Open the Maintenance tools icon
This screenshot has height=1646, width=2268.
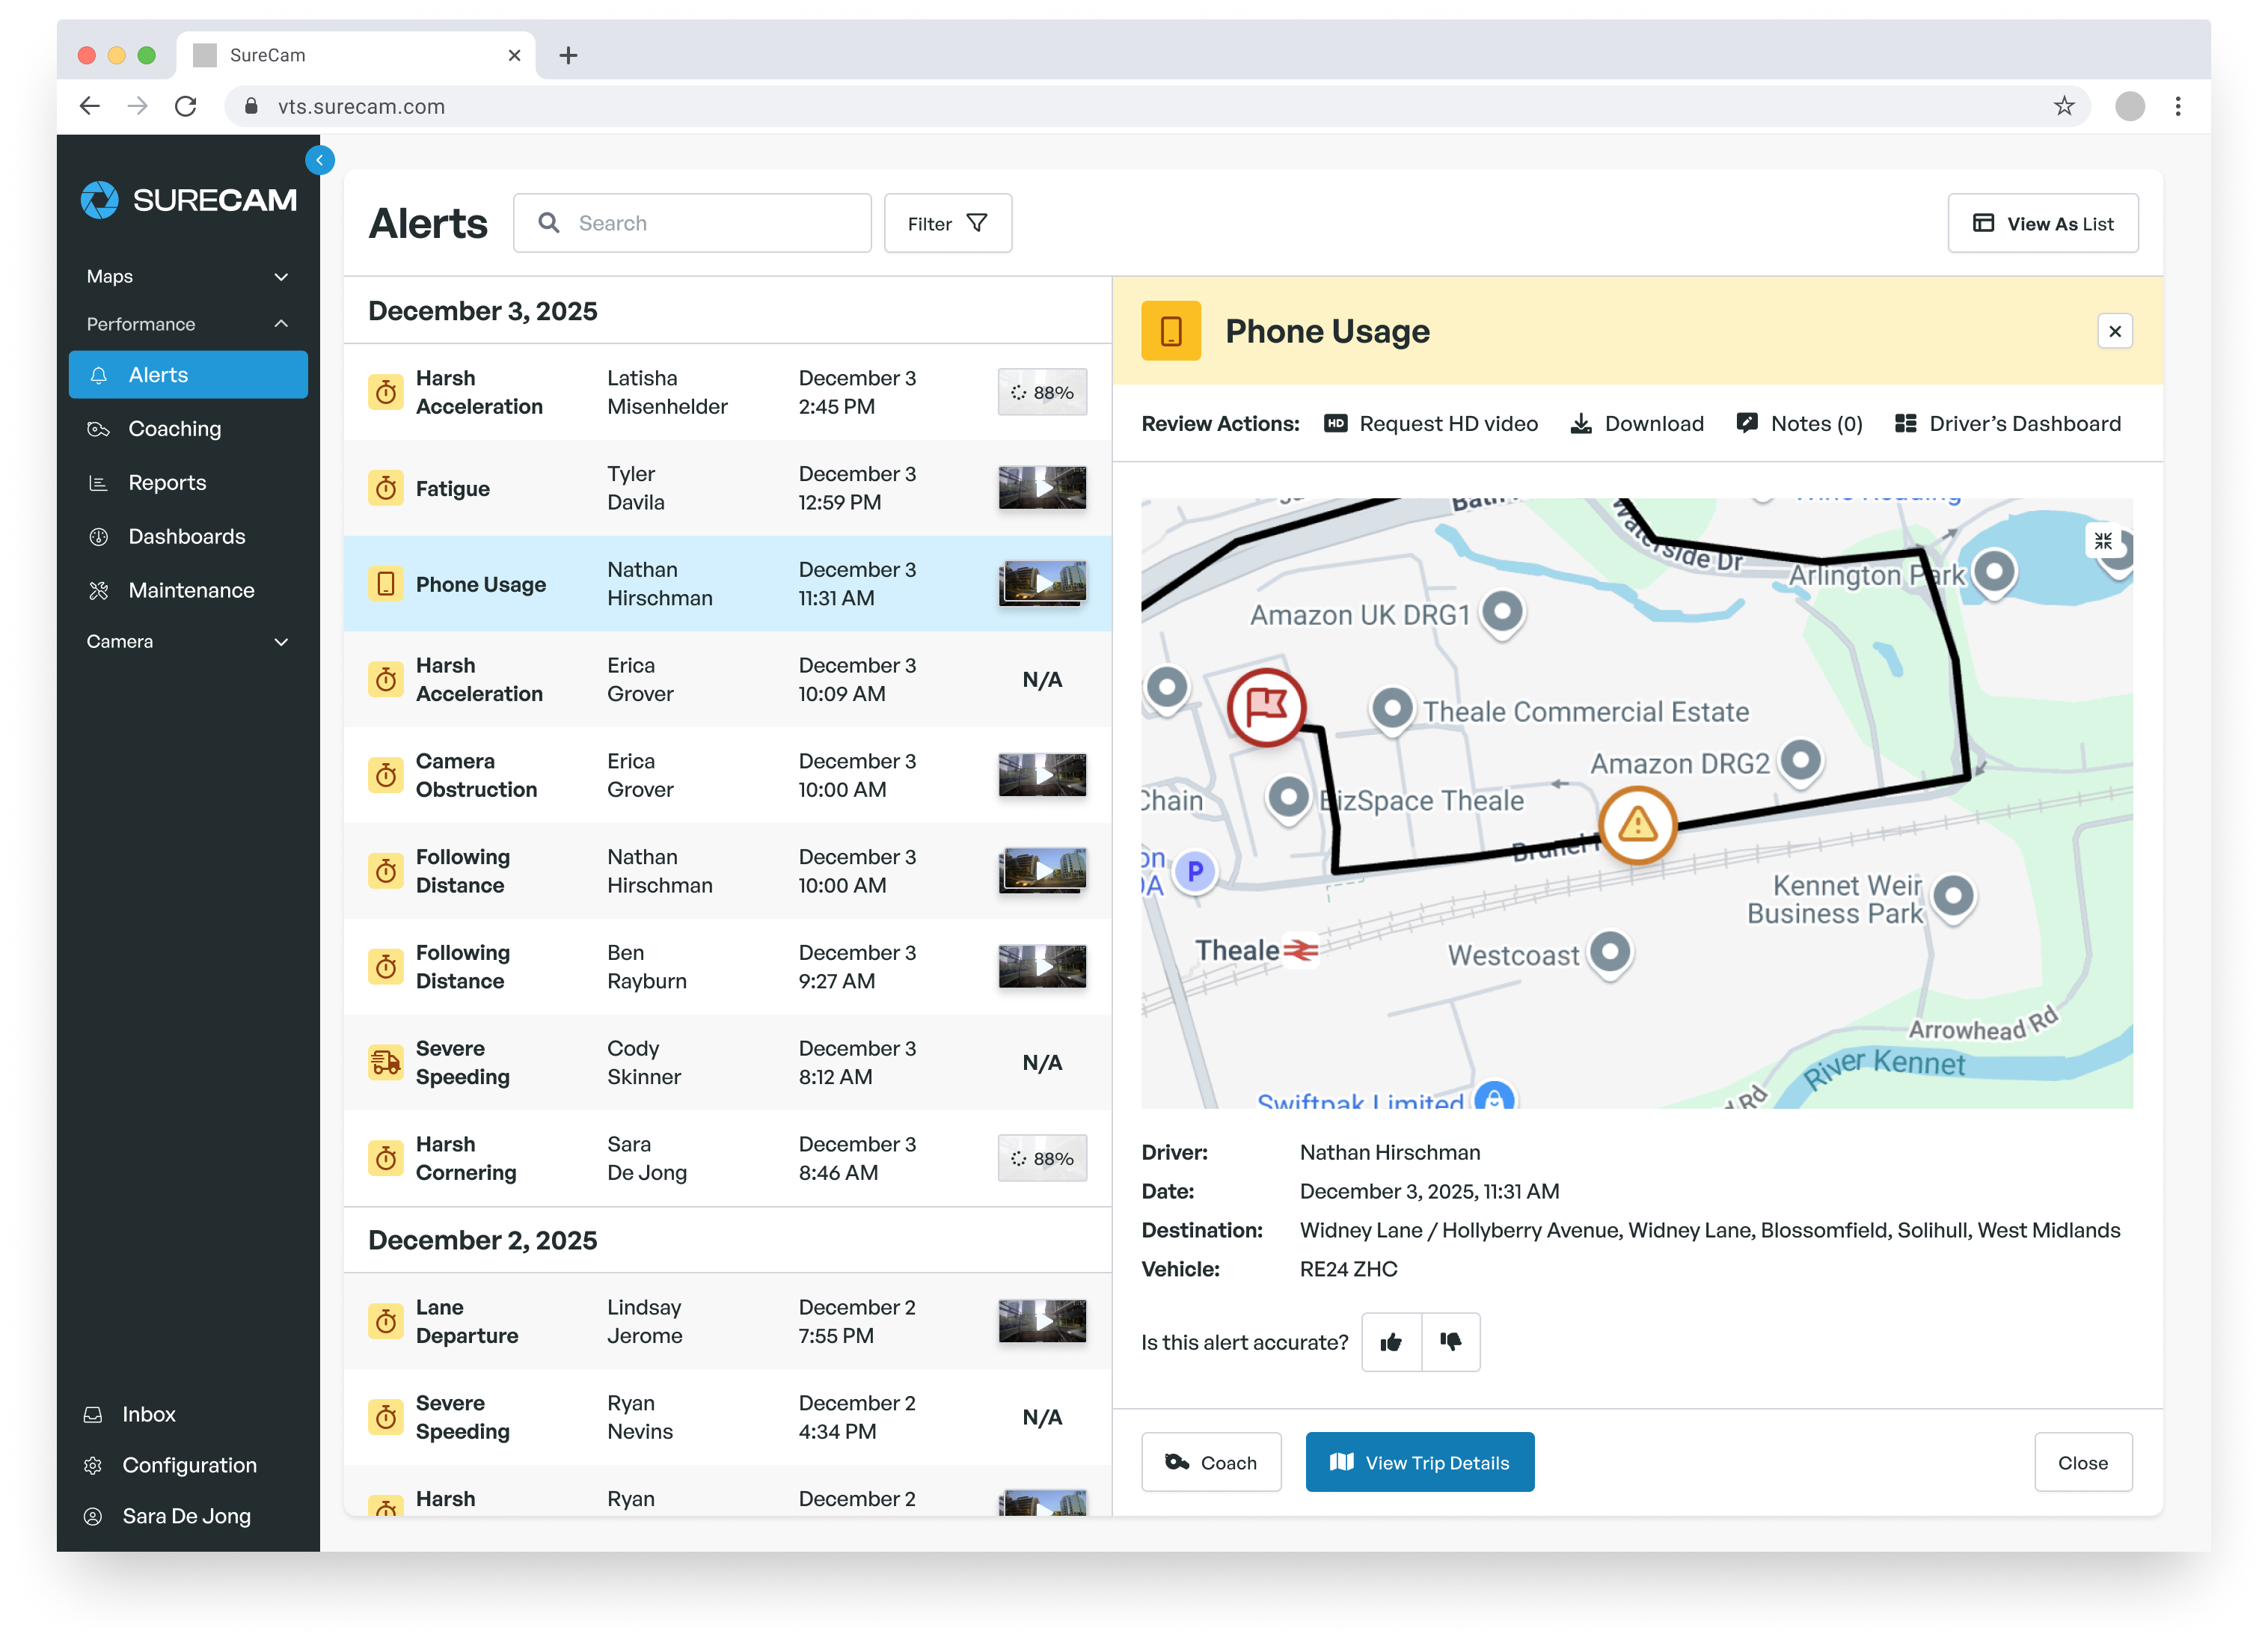click(x=99, y=590)
